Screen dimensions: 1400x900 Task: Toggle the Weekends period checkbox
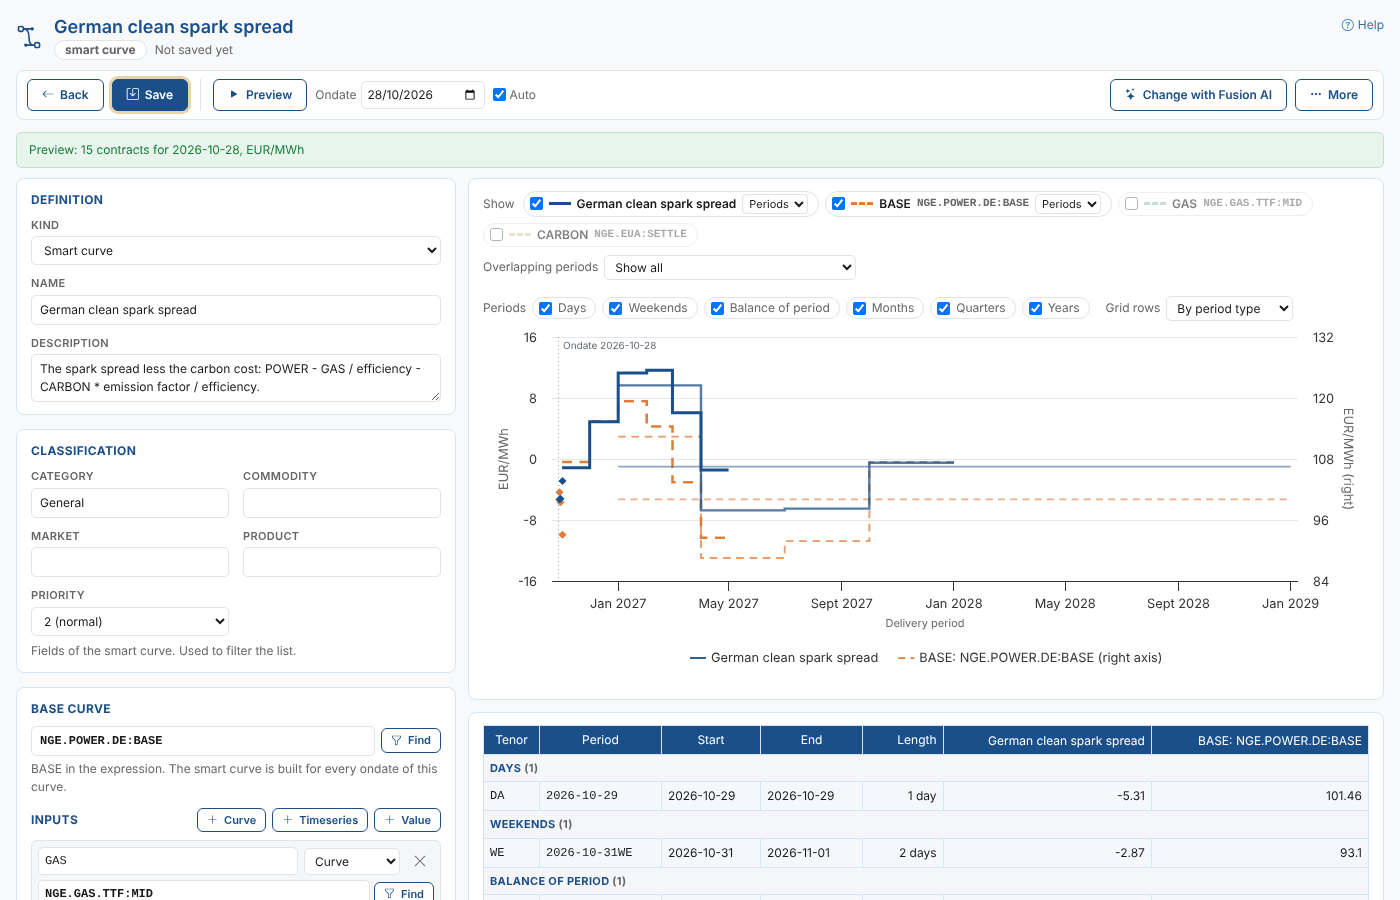pos(616,309)
